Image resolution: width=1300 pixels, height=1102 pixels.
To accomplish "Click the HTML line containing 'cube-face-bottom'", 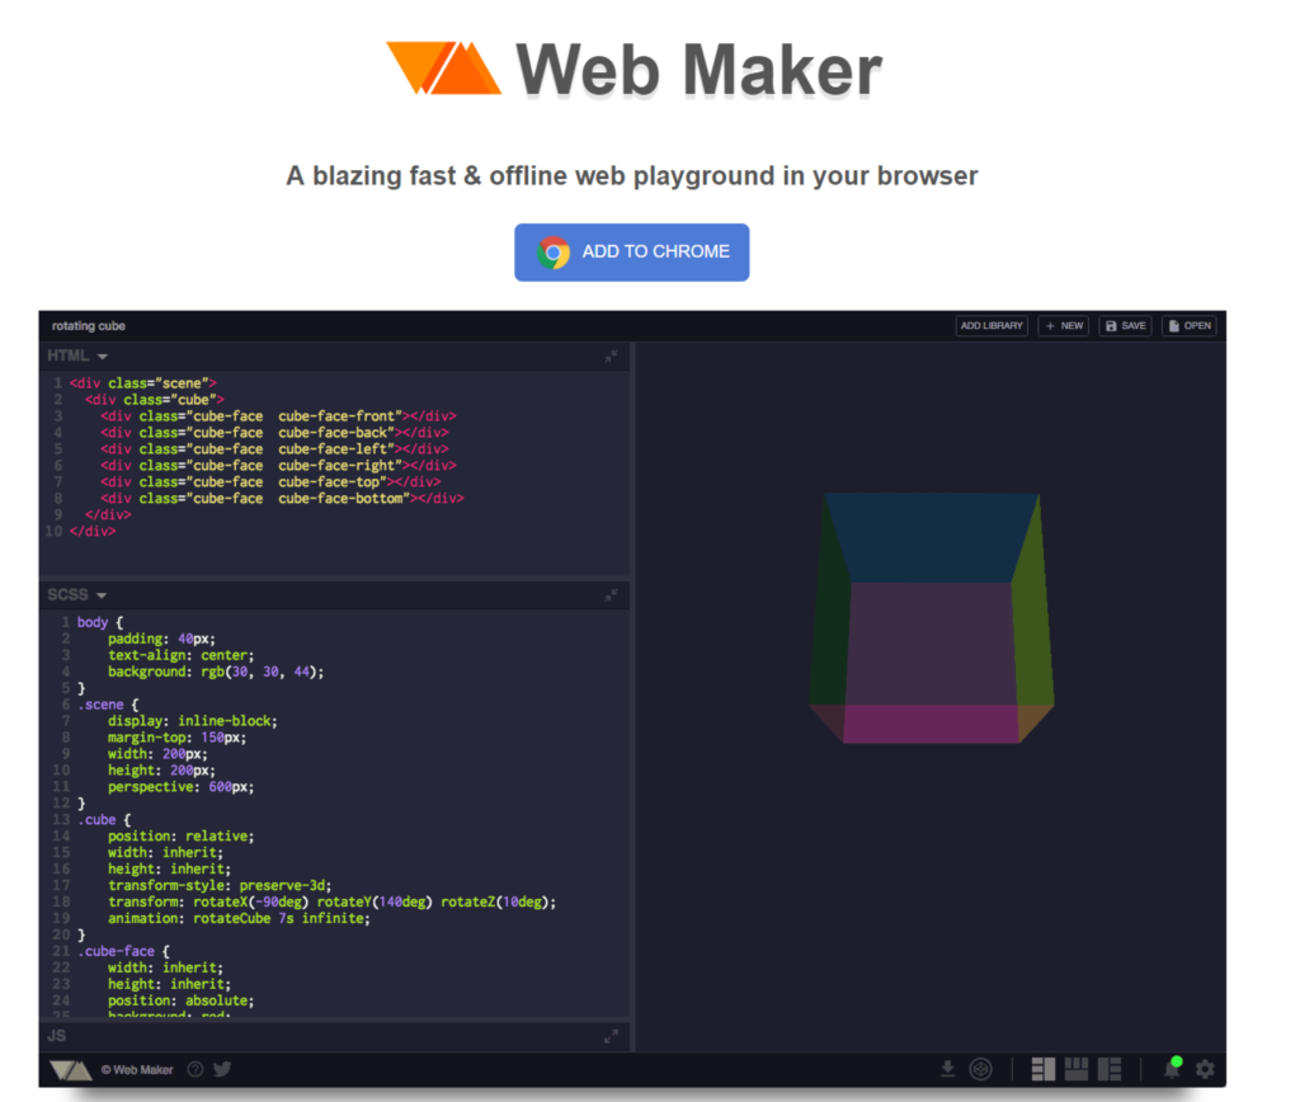I will point(282,499).
